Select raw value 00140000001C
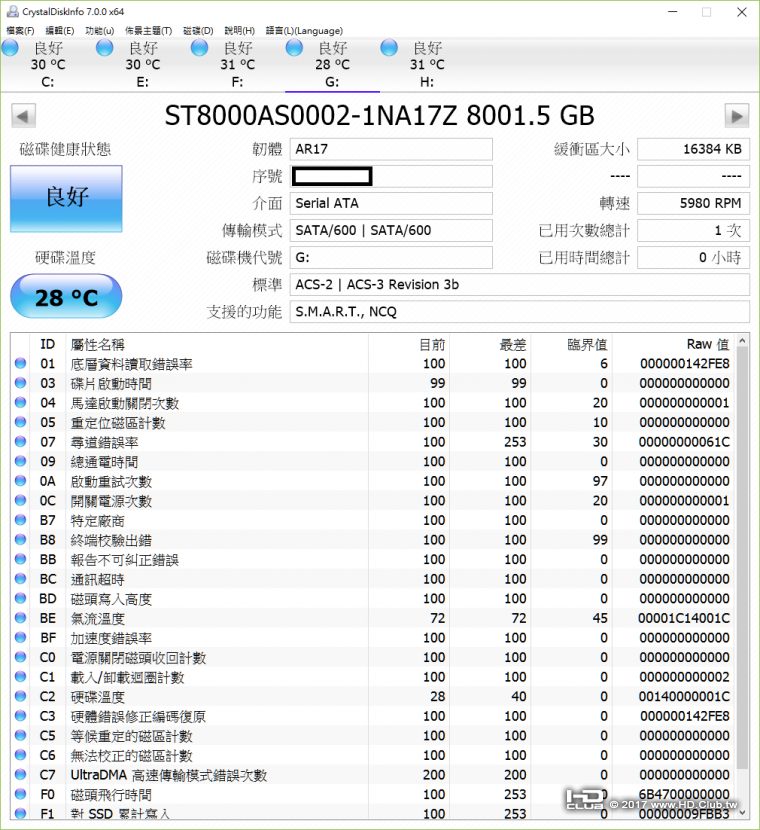 click(x=684, y=697)
